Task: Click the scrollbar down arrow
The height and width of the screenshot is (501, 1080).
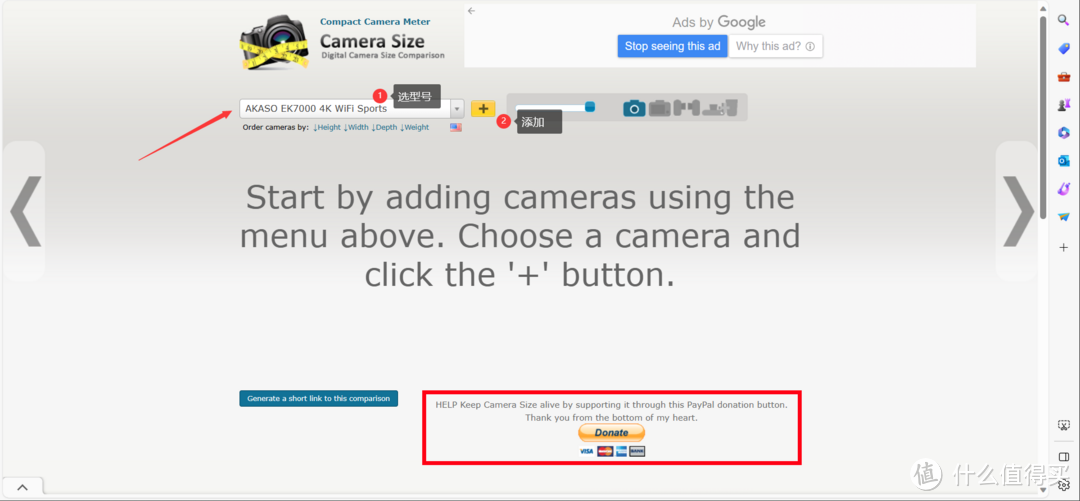Action: pyautogui.click(x=1043, y=491)
